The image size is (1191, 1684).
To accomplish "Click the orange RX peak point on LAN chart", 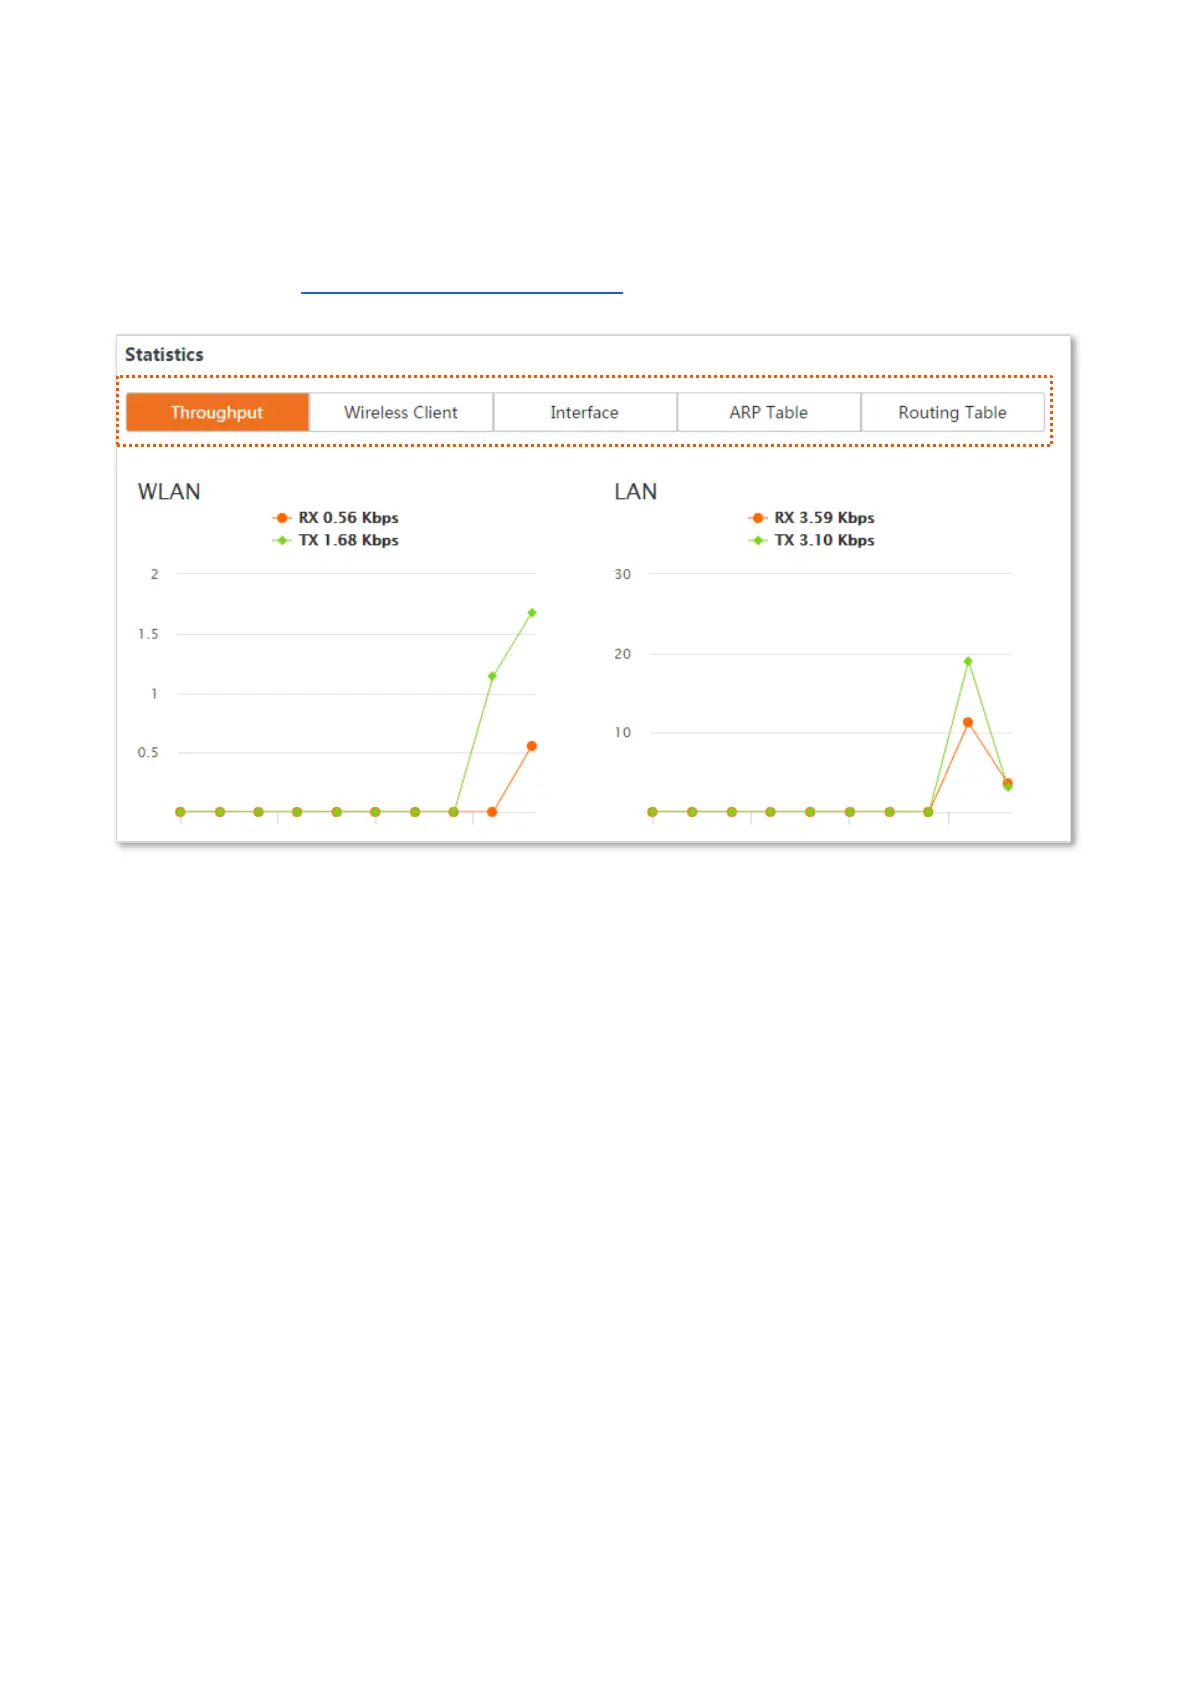I will (968, 722).
